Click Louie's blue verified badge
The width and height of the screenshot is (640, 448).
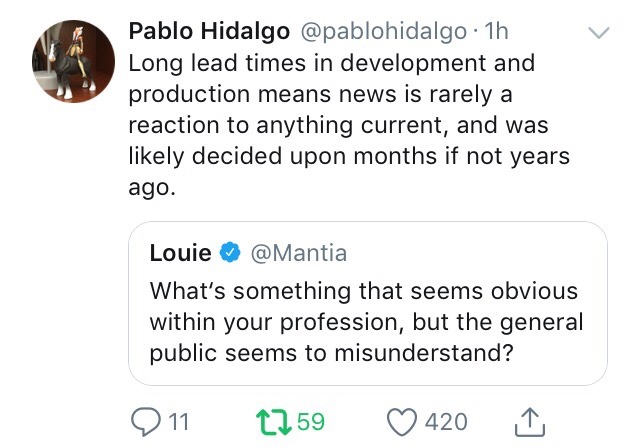pyautogui.click(x=229, y=254)
